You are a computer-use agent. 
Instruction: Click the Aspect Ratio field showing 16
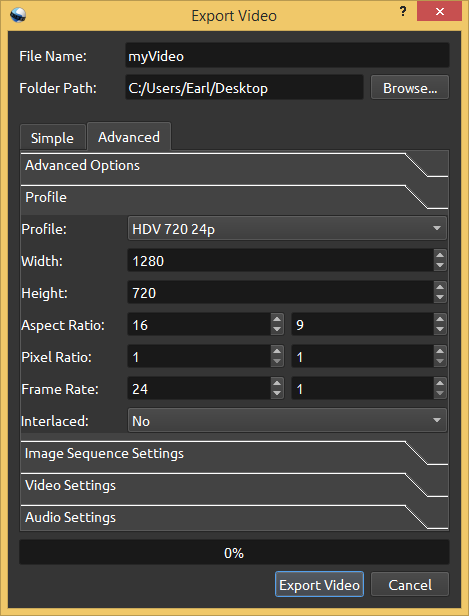click(x=199, y=325)
